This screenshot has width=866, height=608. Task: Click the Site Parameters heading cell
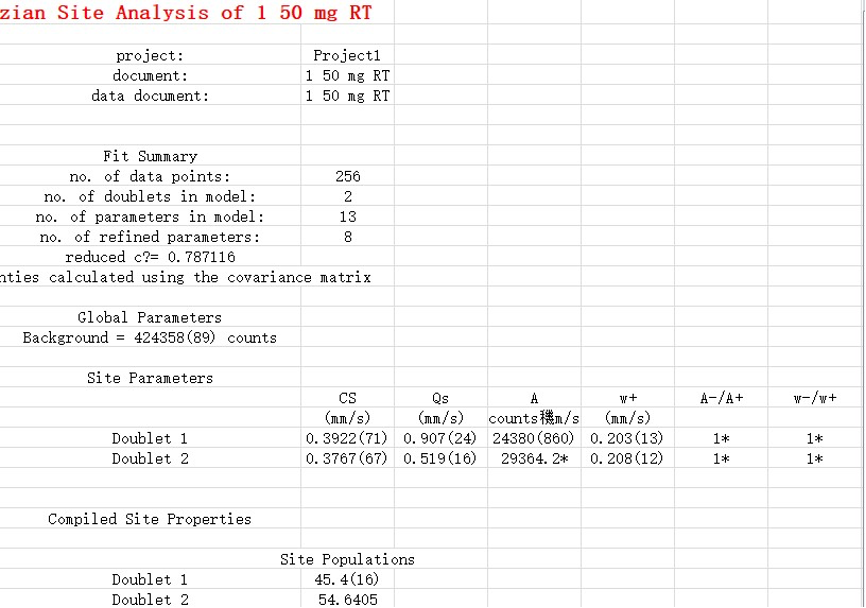pos(150,378)
